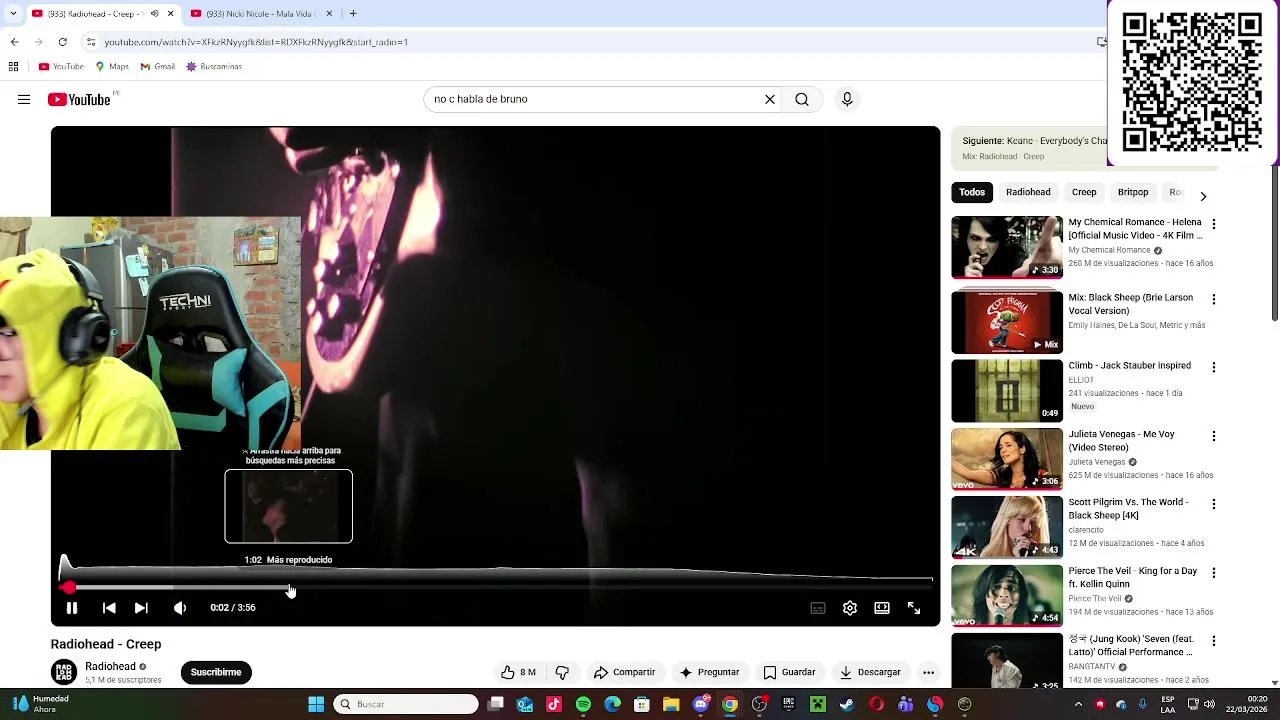Screen dimensions: 1280x720
Task: Toggle subtitles in the player
Action: pos(818,607)
